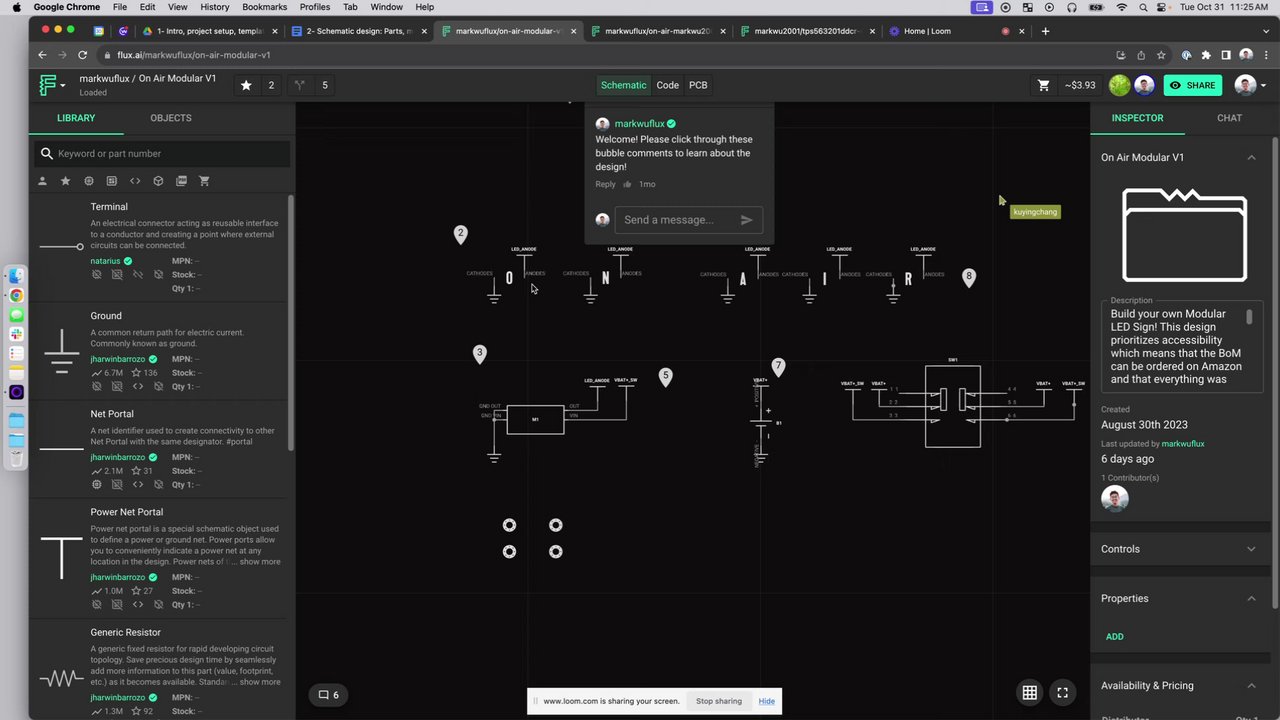
Task: Open Spotlight search in menu bar
Action: [x=1144, y=7]
